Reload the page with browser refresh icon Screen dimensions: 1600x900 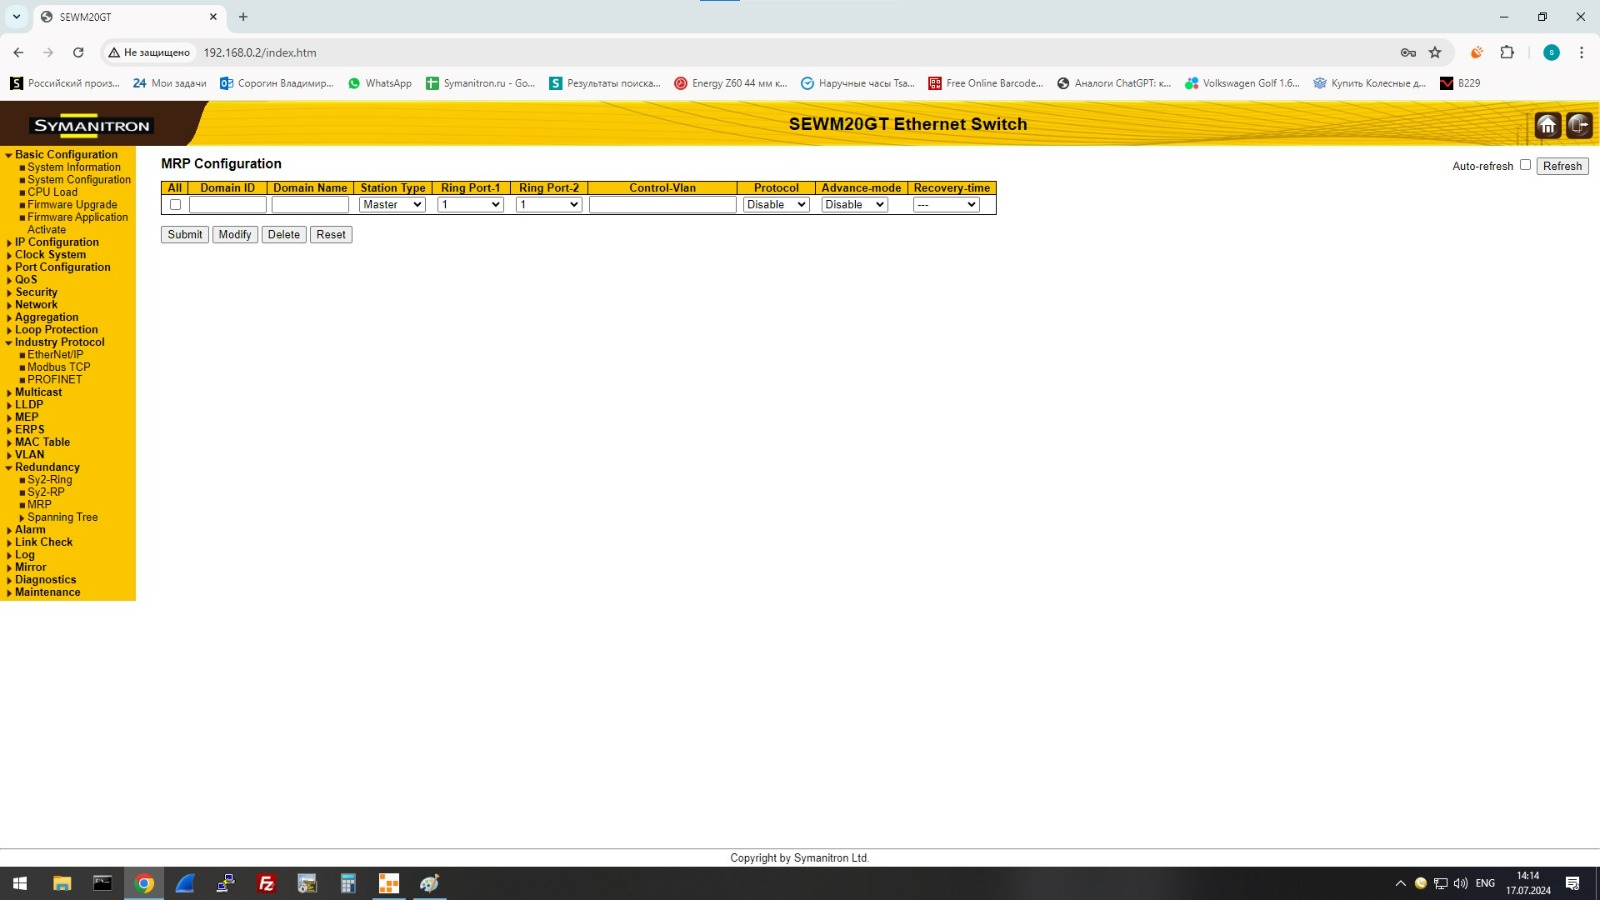click(78, 53)
